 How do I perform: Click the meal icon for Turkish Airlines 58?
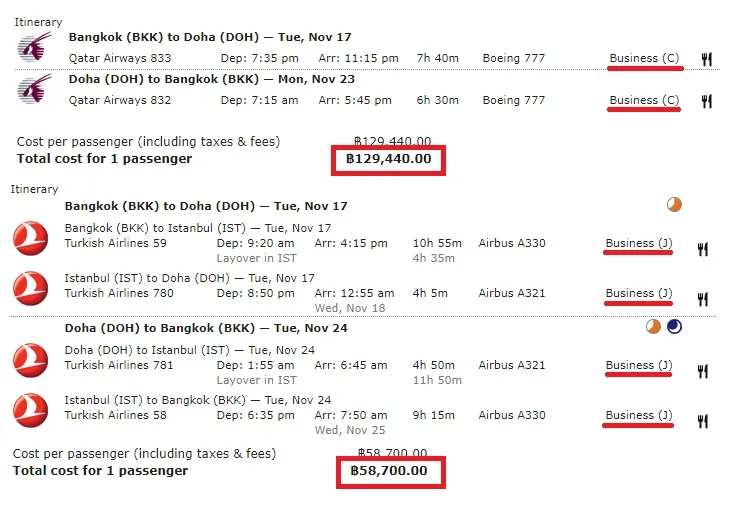pos(702,421)
